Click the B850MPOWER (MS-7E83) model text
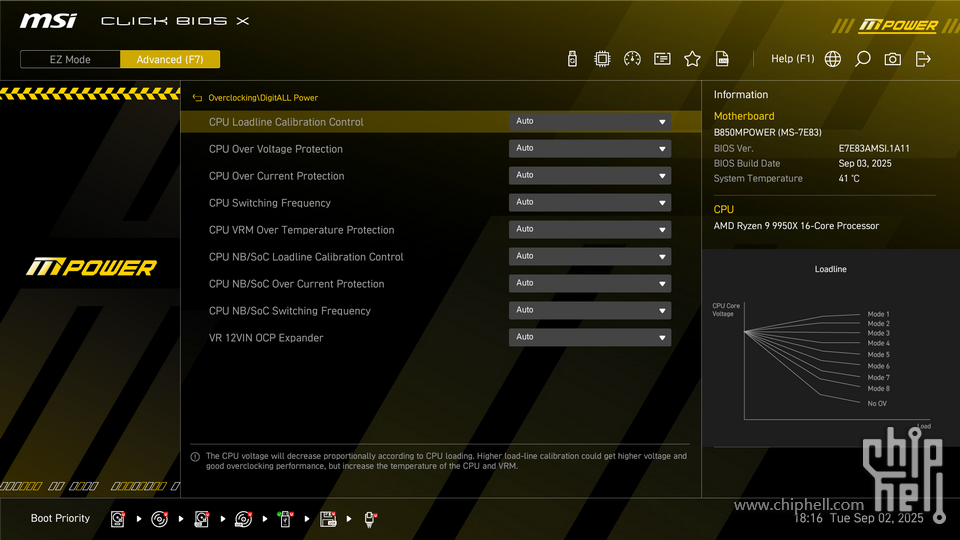Screen dimensions: 960x540 pyautogui.click(x=767, y=132)
